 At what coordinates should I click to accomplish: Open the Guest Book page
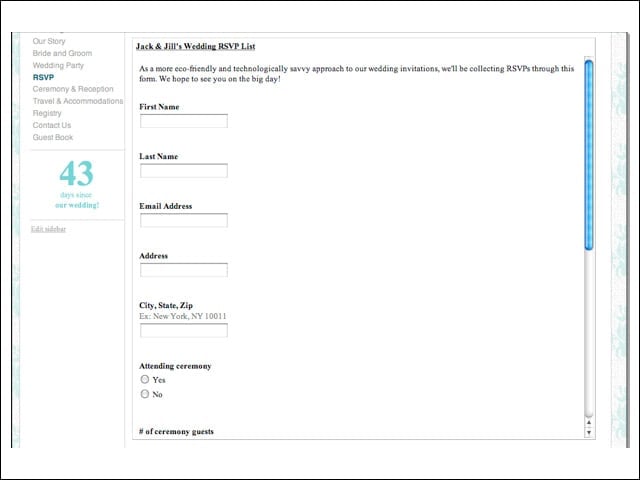click(x=53, y=137)
